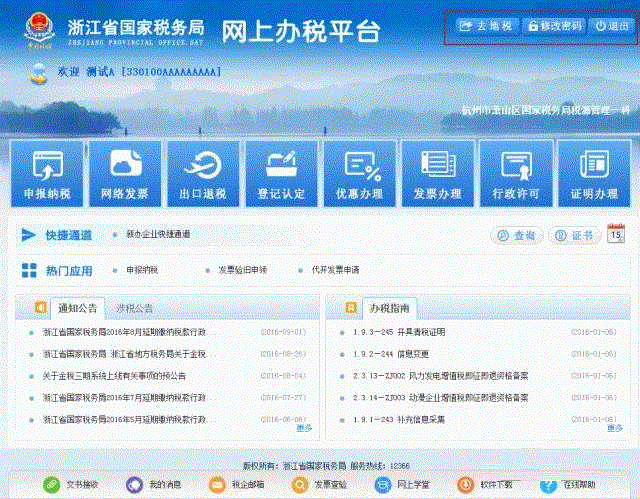Image resolution: width=640 pixels, height=499 pixels.
Task: Open the 发票办理 tile
Action: coord(438,174)
